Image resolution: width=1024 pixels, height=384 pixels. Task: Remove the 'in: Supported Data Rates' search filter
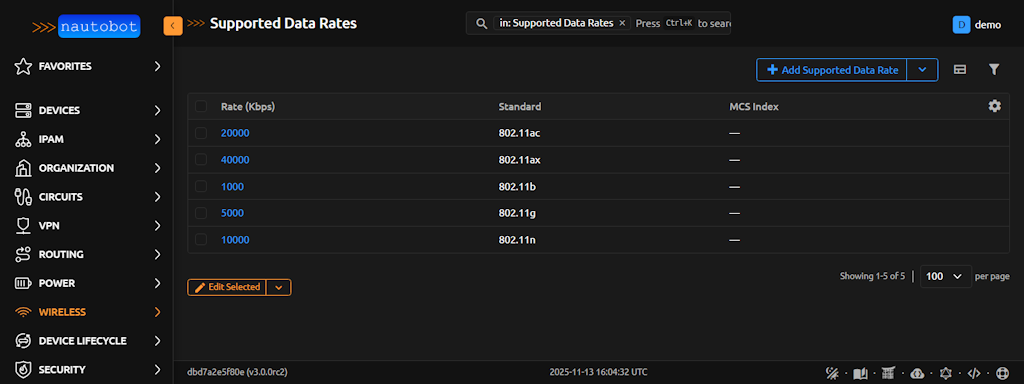[x=622, y=23]
